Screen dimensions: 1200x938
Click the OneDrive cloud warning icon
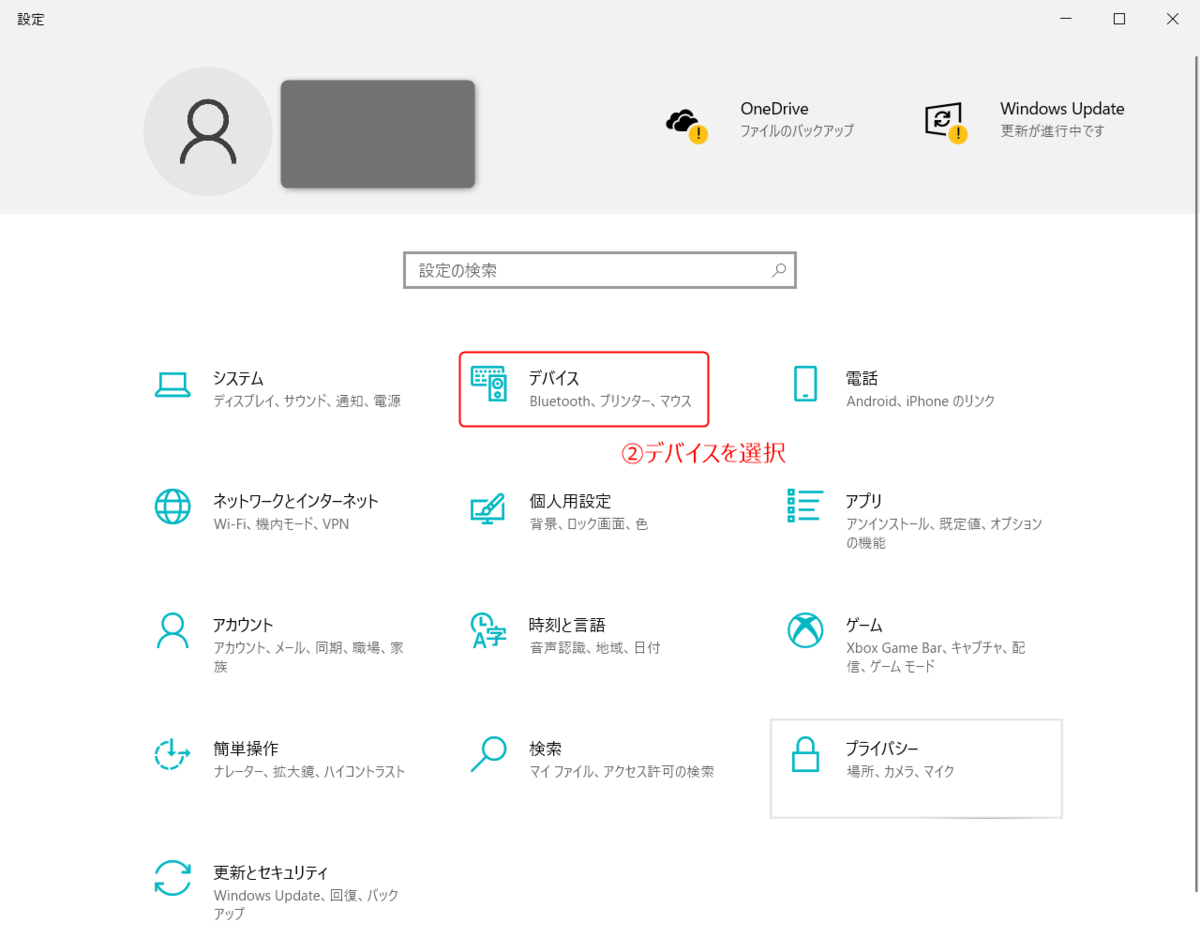click(x=686, y=124)
